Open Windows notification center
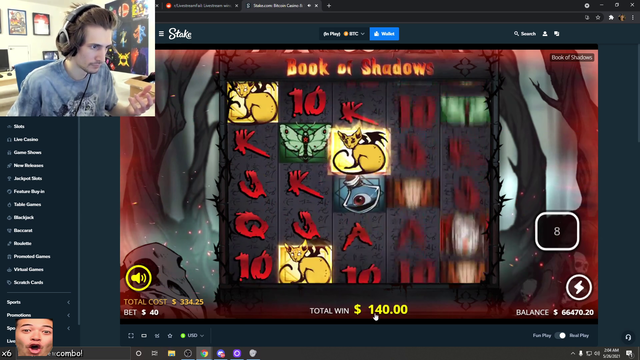The width and height of the screenshot is (640, 360). [629, 353]
